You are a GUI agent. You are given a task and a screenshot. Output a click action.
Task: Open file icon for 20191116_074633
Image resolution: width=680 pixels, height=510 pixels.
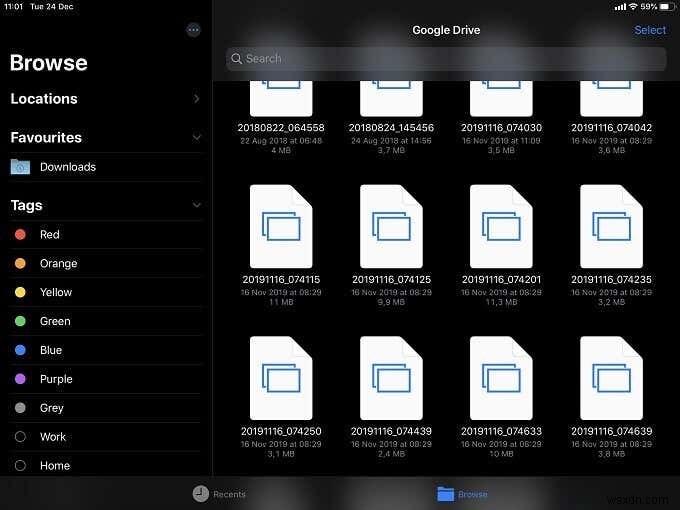[x=501, y=378]
